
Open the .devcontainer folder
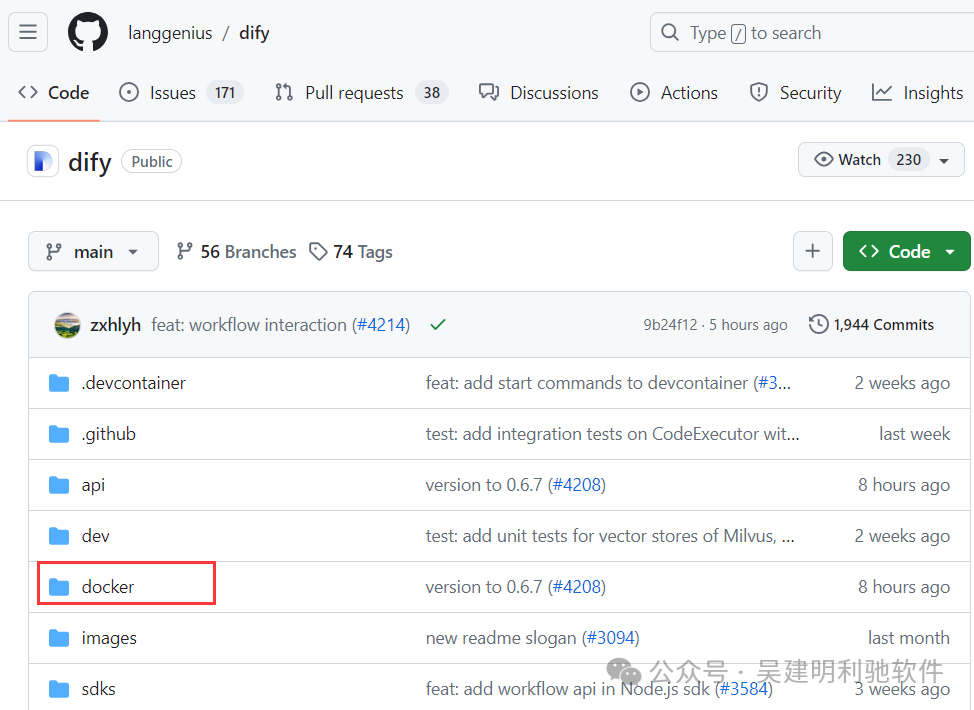tap(133, 383)
